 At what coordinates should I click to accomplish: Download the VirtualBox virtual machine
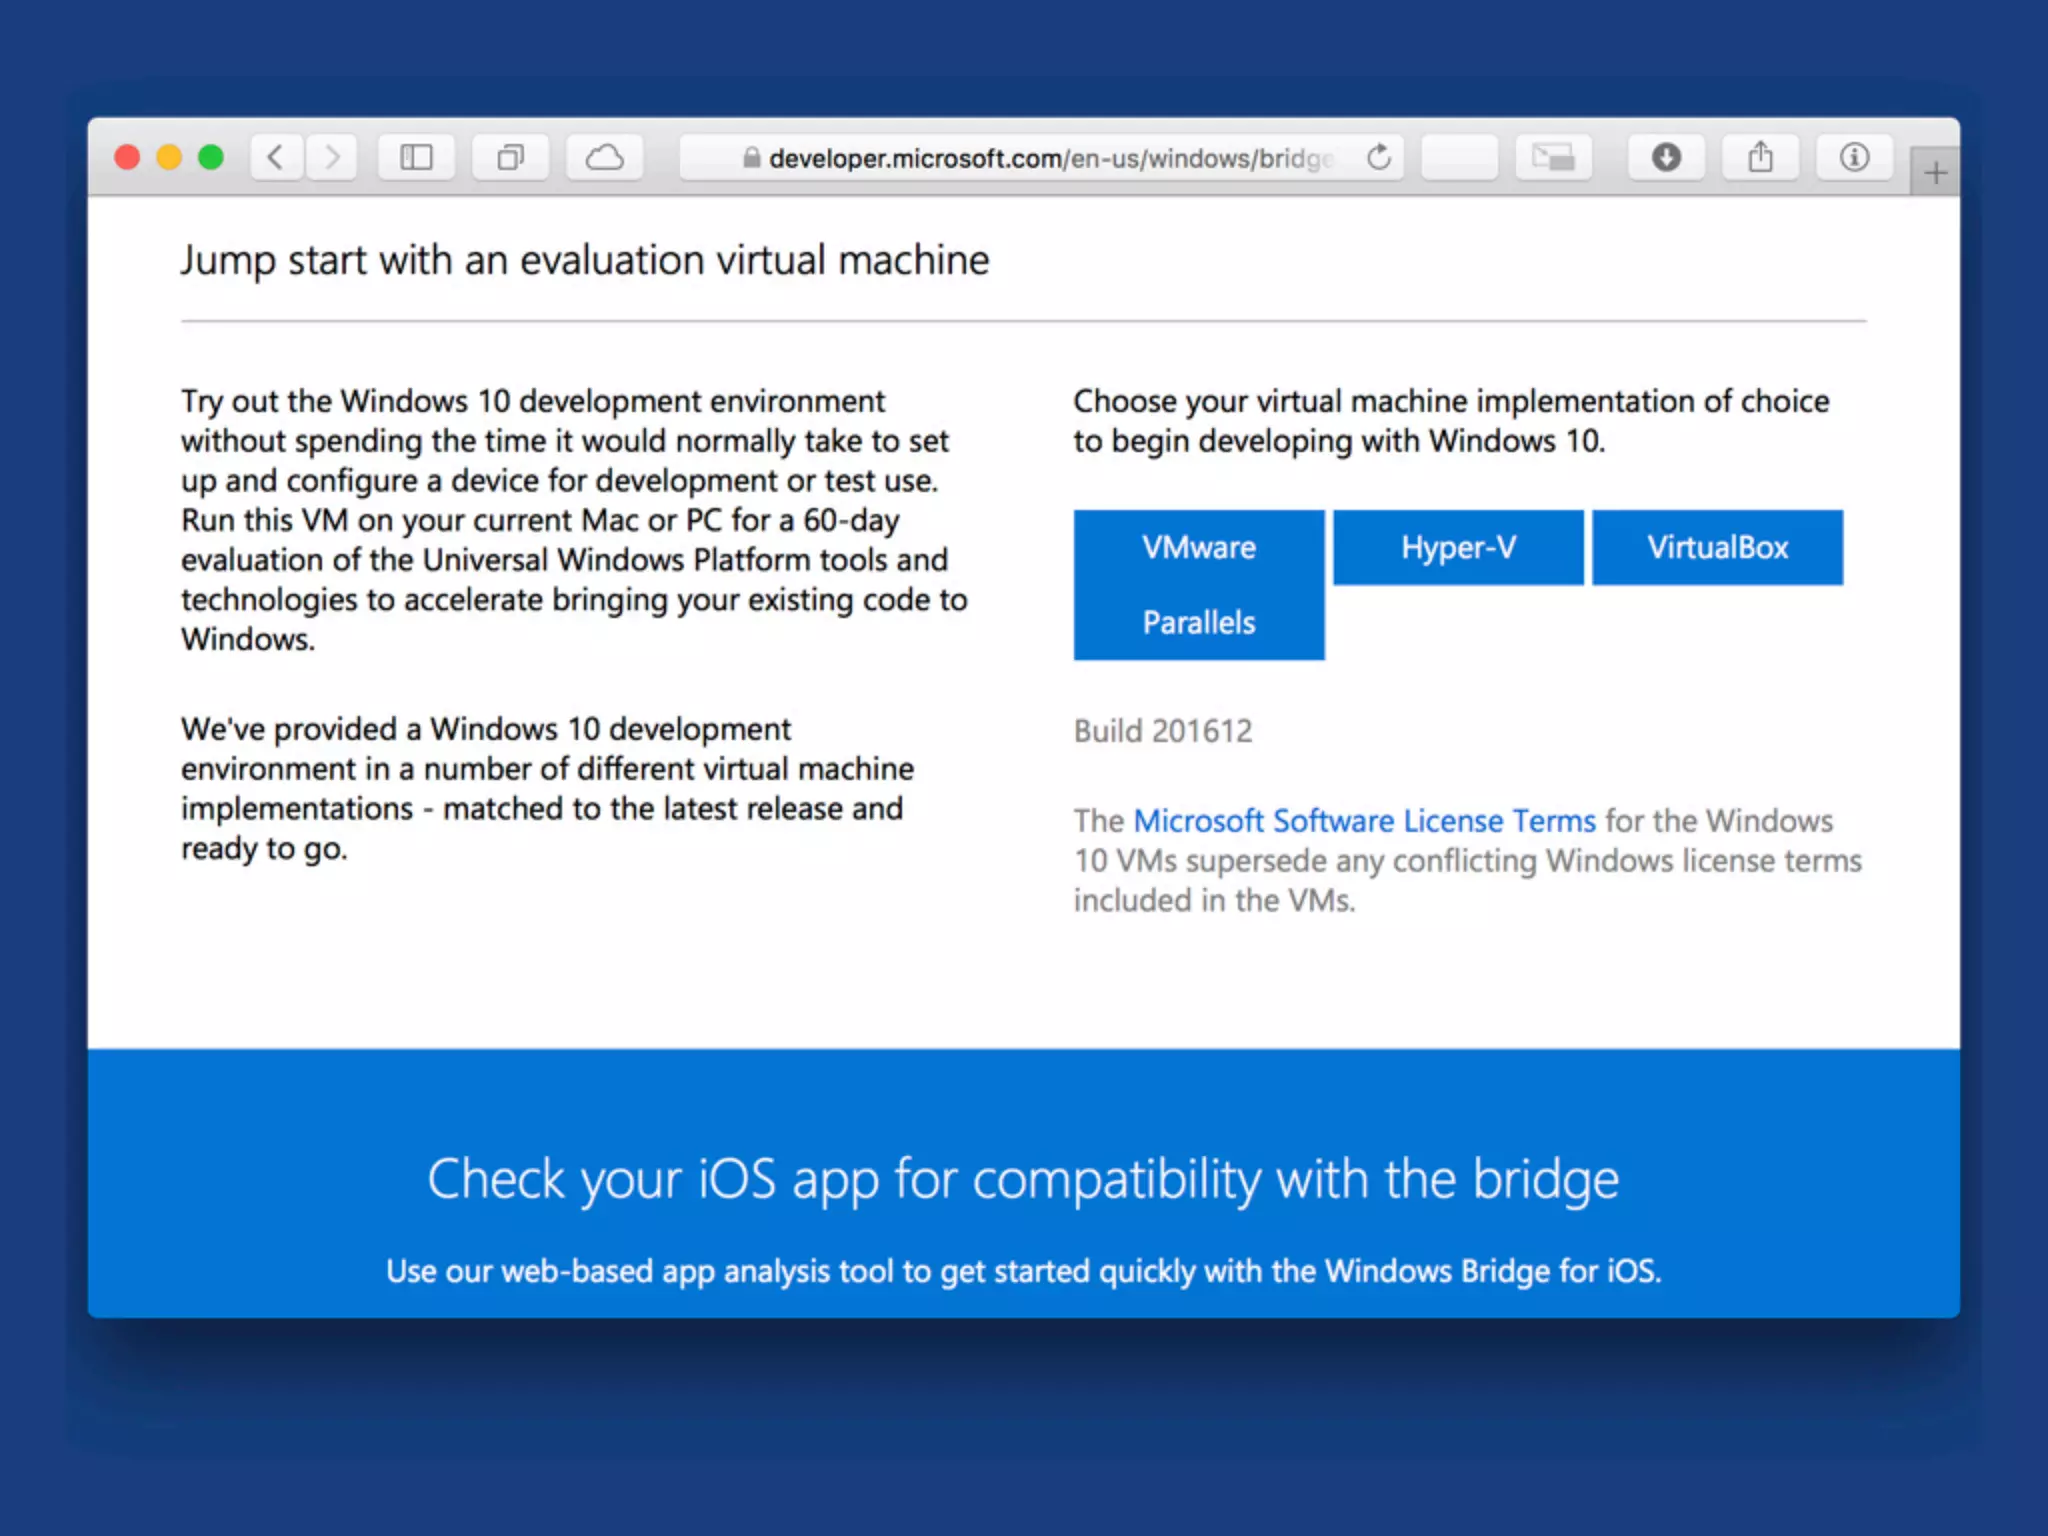[1717, 547]
